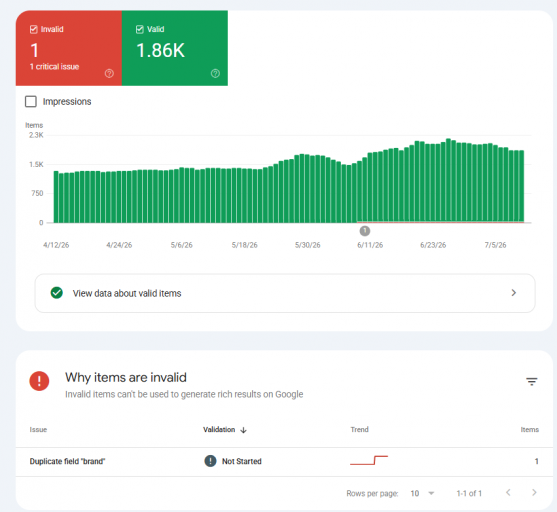Go to the next page arrow

tap(534, 492)
